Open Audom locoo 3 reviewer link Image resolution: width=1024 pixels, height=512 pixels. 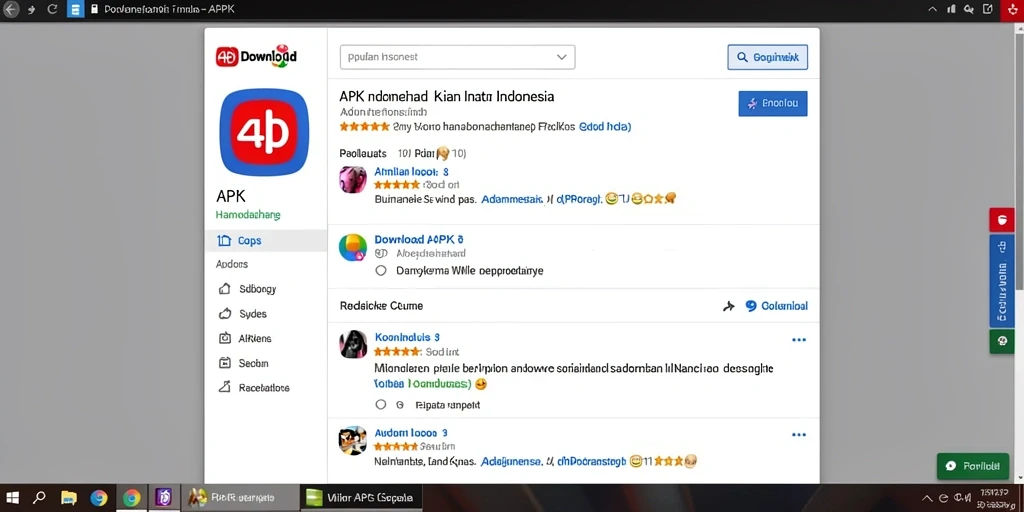coord(411,433)
